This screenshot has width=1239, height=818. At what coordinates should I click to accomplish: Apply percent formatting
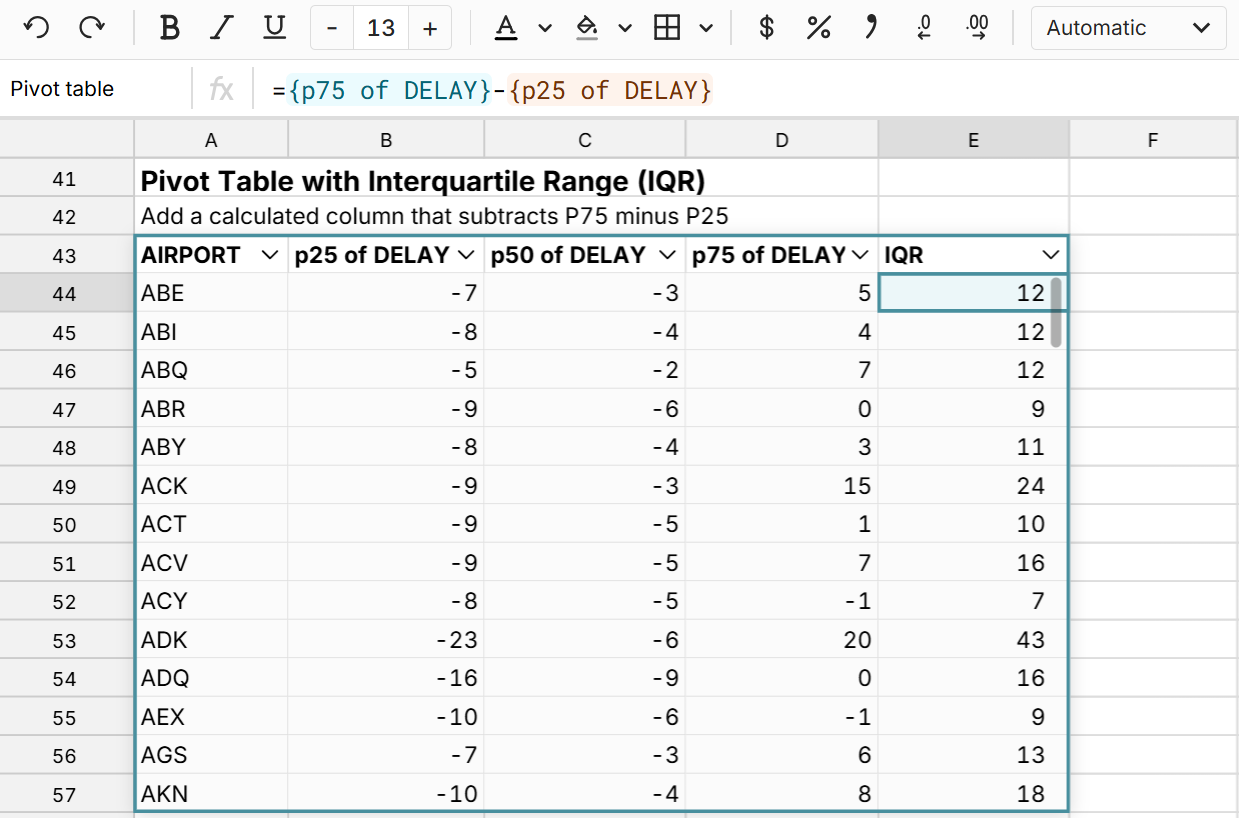[818, 27]
